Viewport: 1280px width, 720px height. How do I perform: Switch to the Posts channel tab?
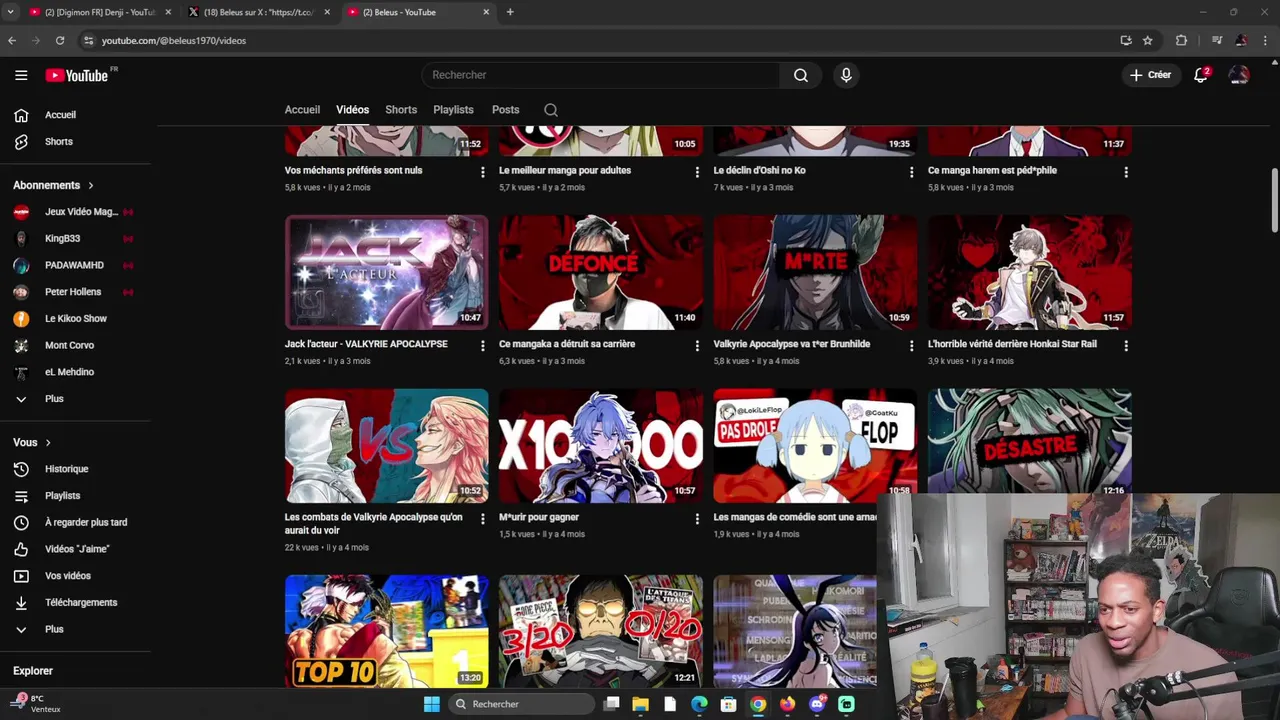pyautogui.click(x=505, y=110)
